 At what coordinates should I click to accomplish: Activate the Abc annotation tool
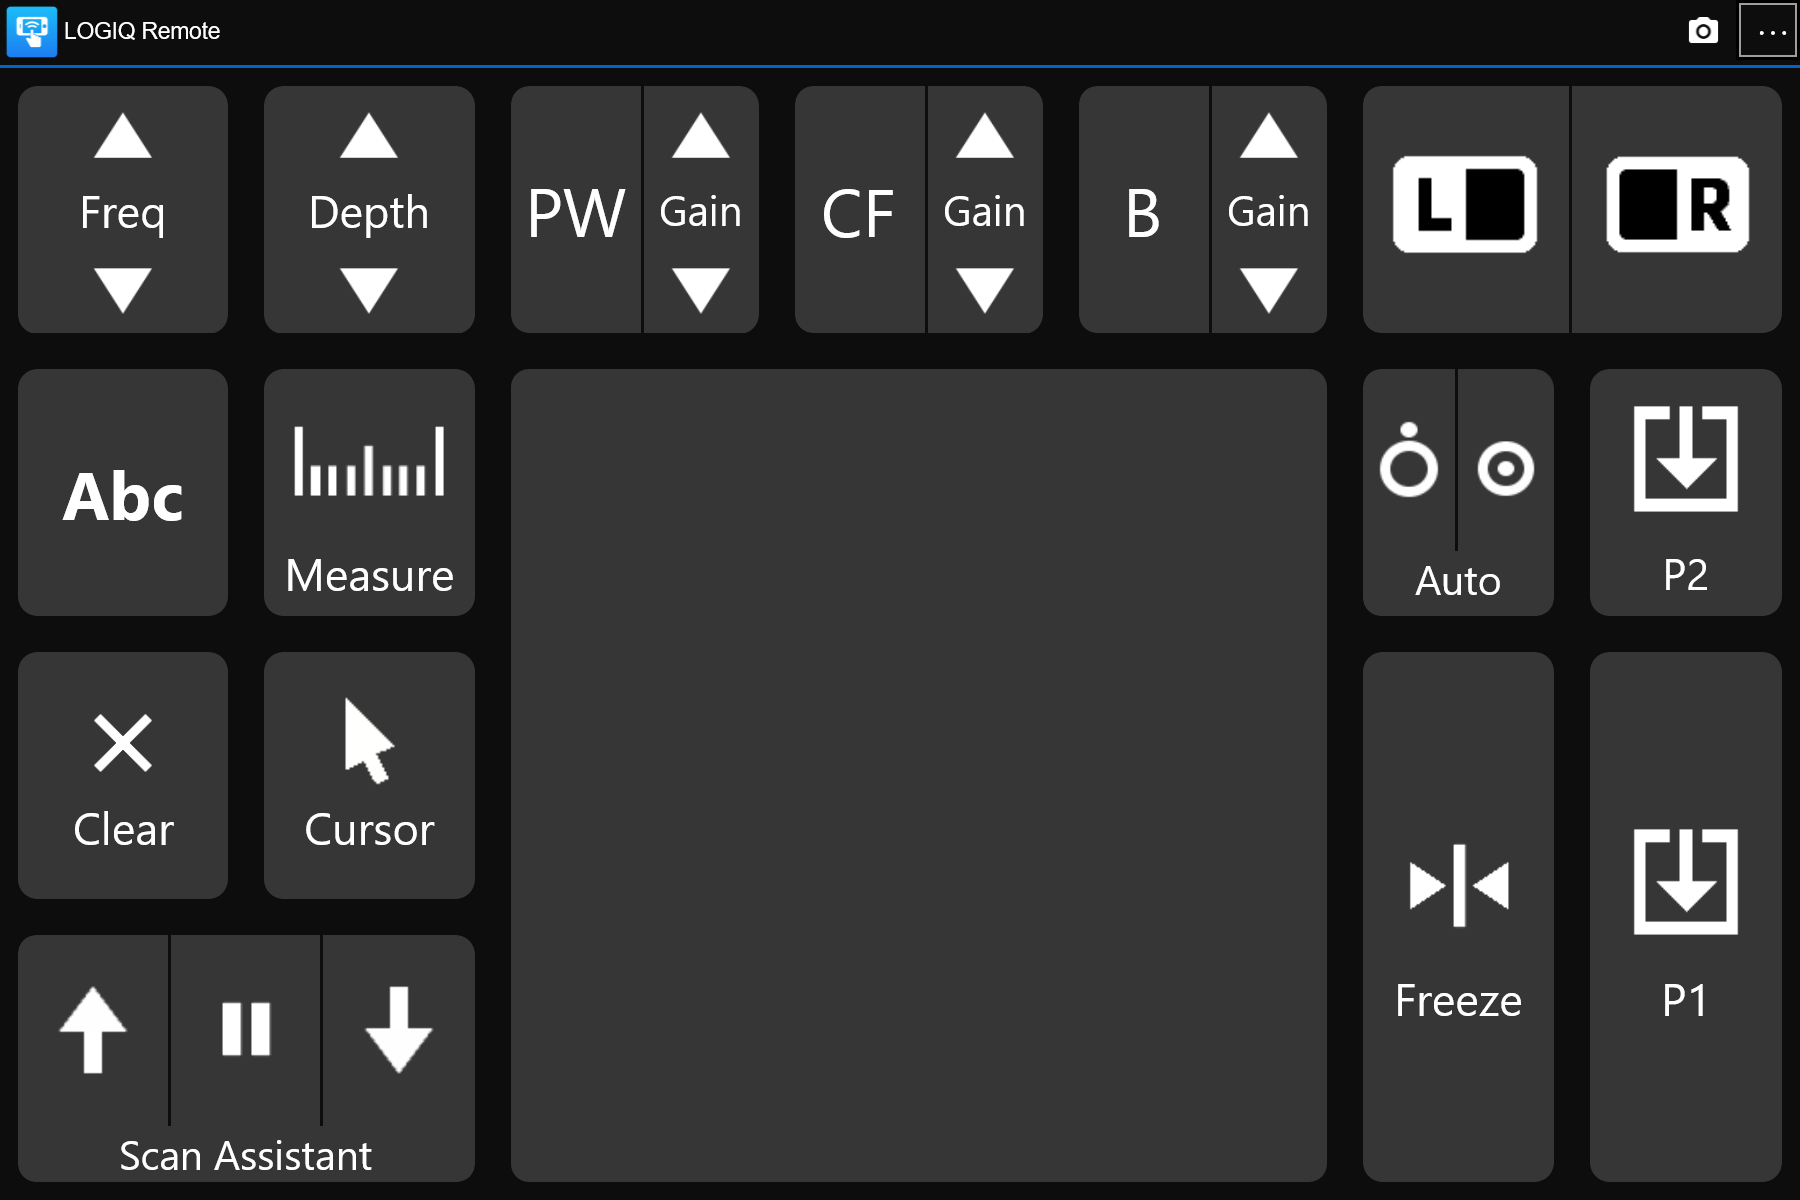point(122,492)
